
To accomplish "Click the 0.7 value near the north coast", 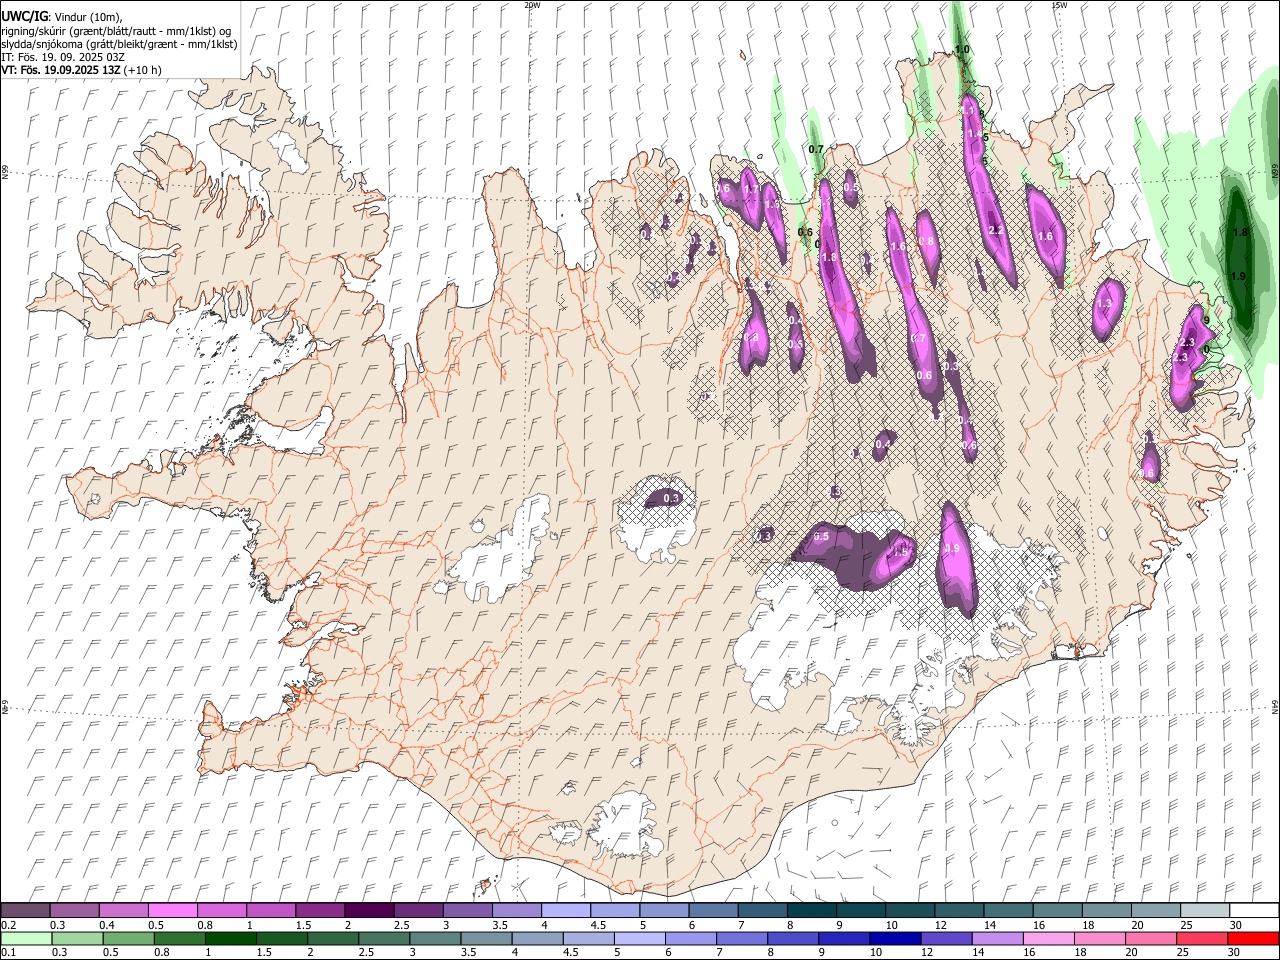I will point(816,149).
